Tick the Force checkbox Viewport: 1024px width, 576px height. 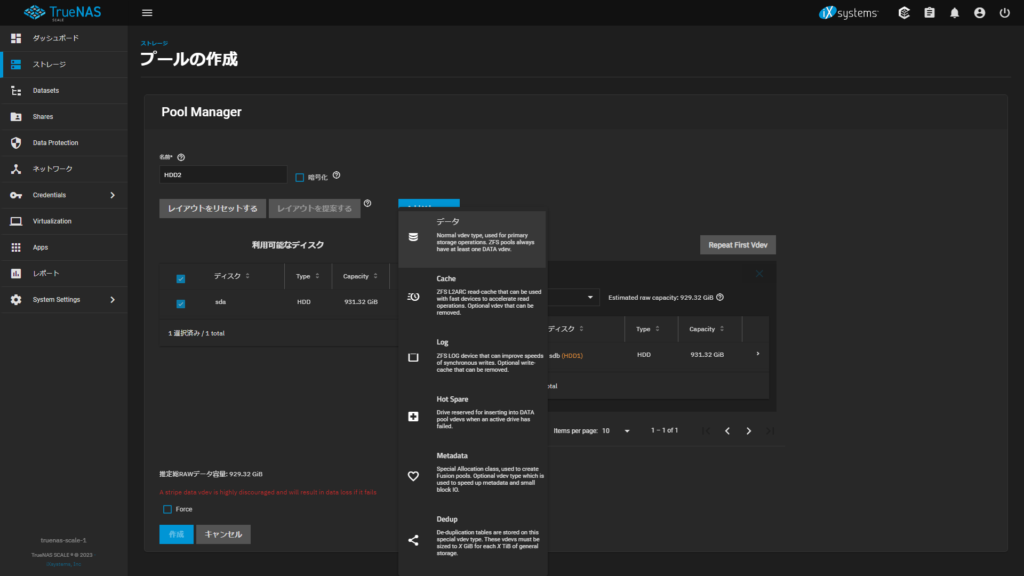pos(167,509)
